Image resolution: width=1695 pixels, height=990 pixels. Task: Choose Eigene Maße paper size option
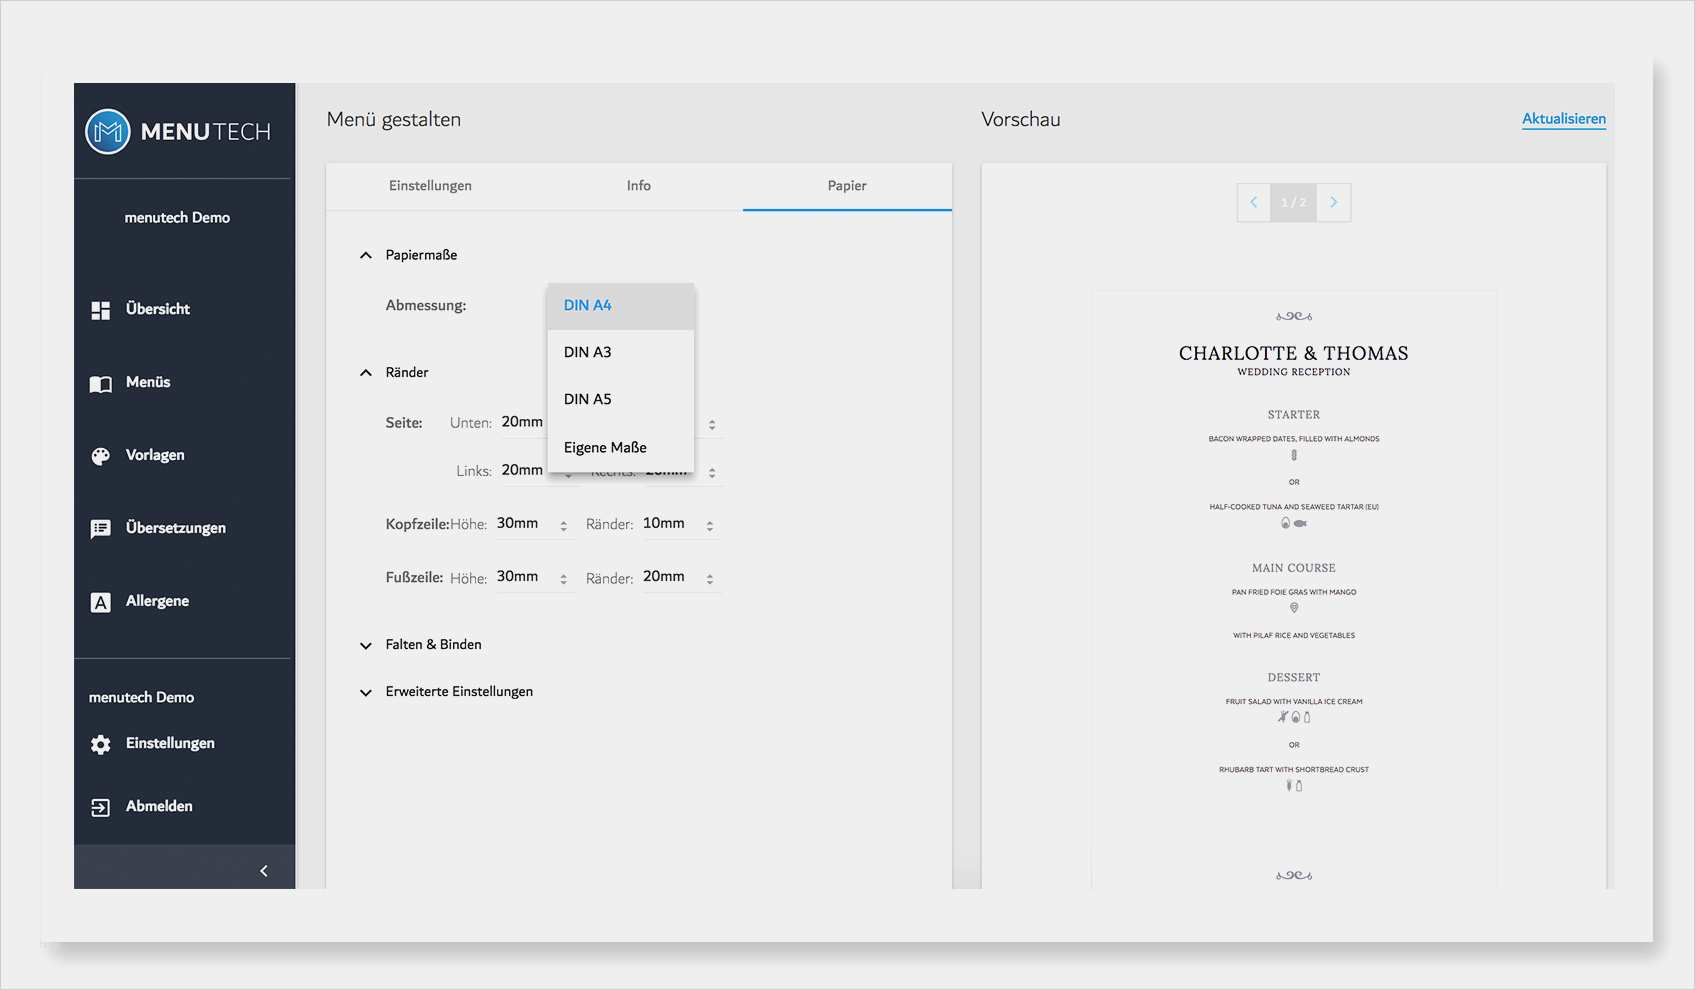tap(605, 448)
